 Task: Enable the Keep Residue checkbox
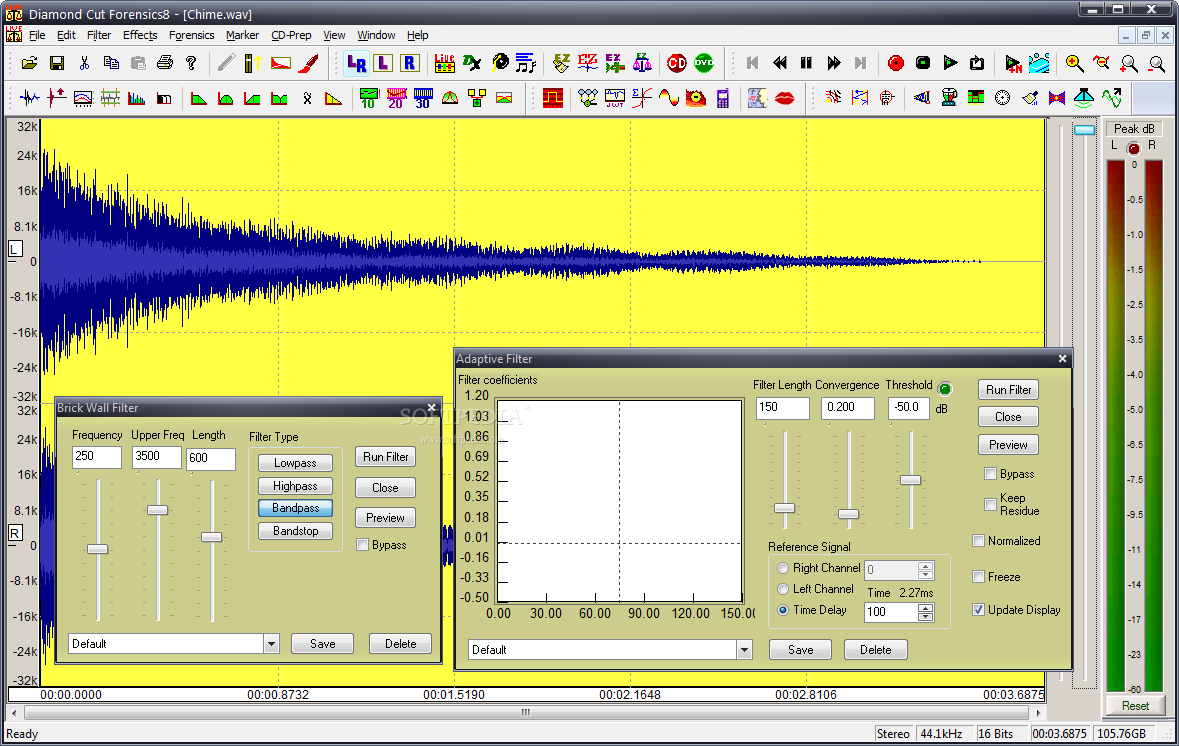coord(990,504)
